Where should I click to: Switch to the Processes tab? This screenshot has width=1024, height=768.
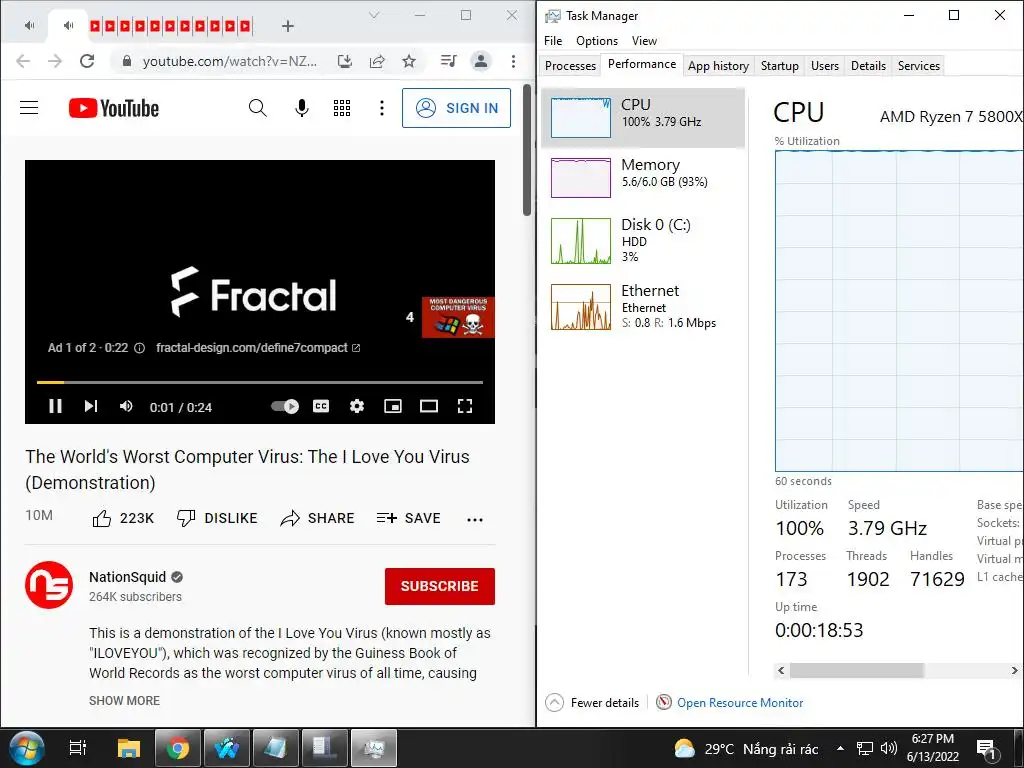(x=570, y=66)
